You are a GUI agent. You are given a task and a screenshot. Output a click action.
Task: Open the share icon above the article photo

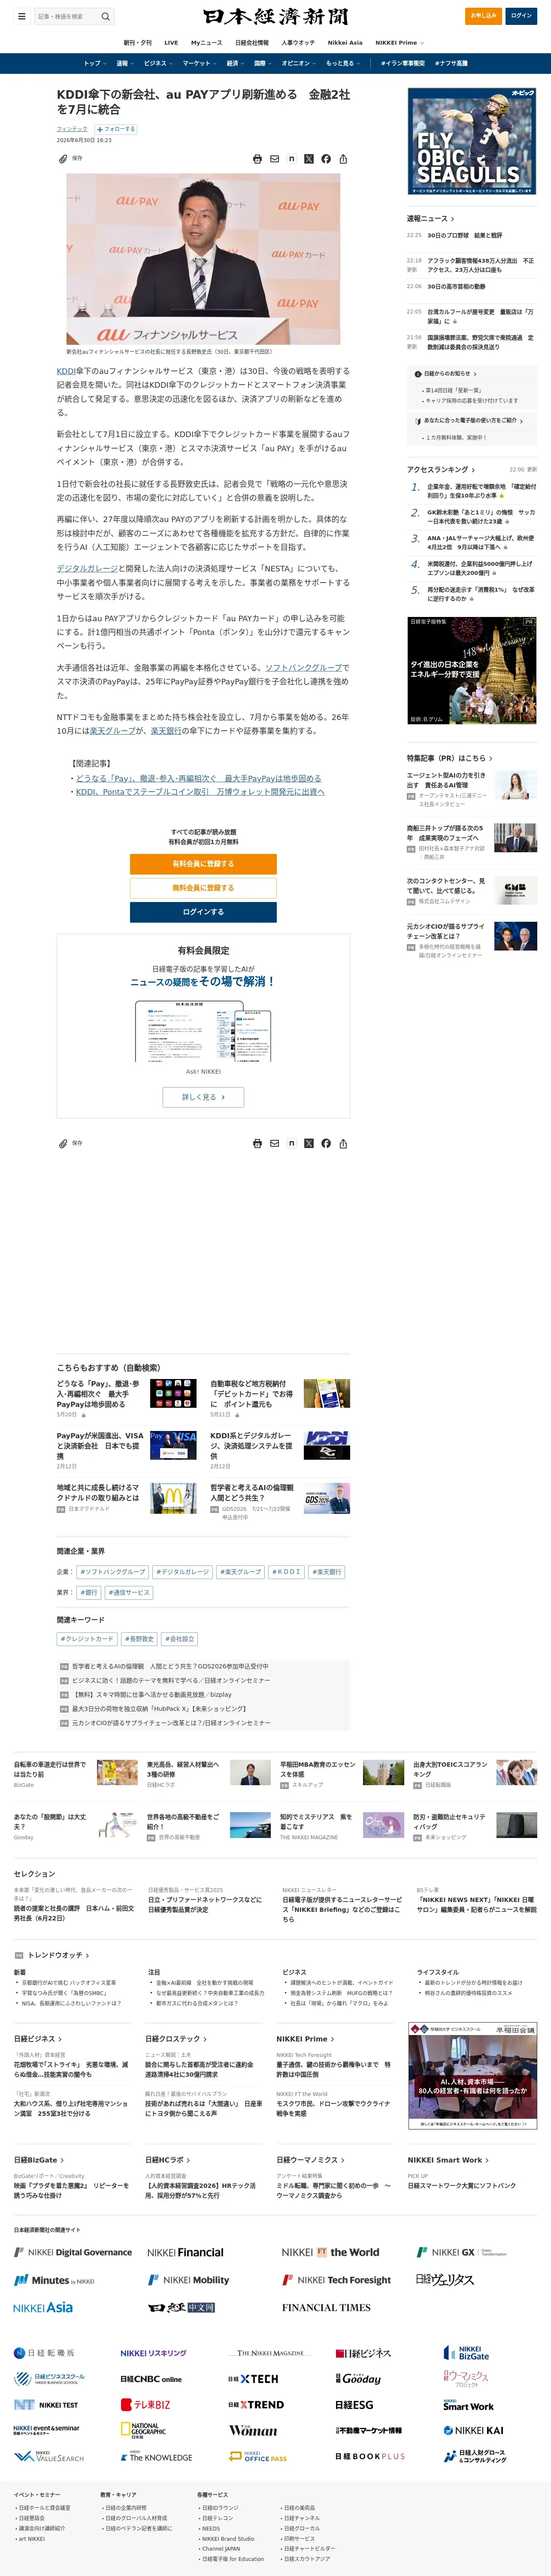point(343,159)
